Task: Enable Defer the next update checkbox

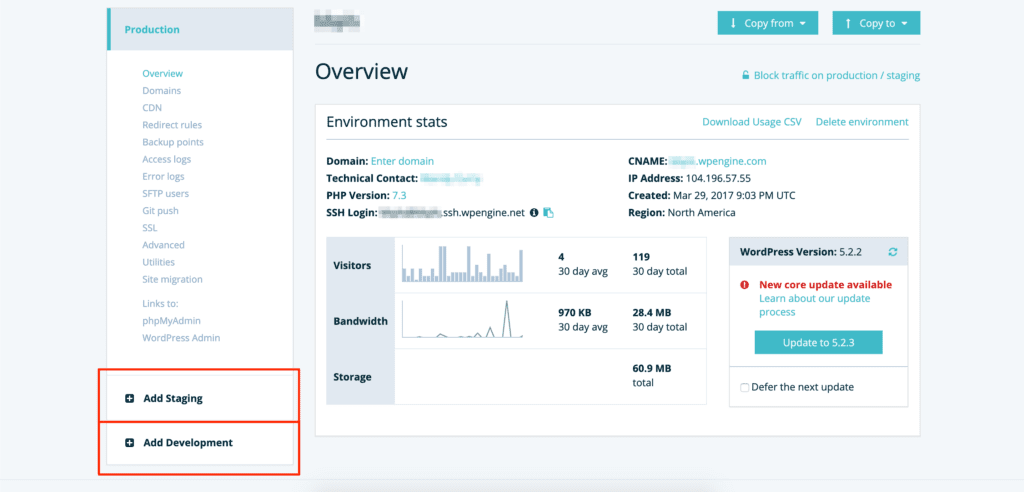Action: point(744,387)
